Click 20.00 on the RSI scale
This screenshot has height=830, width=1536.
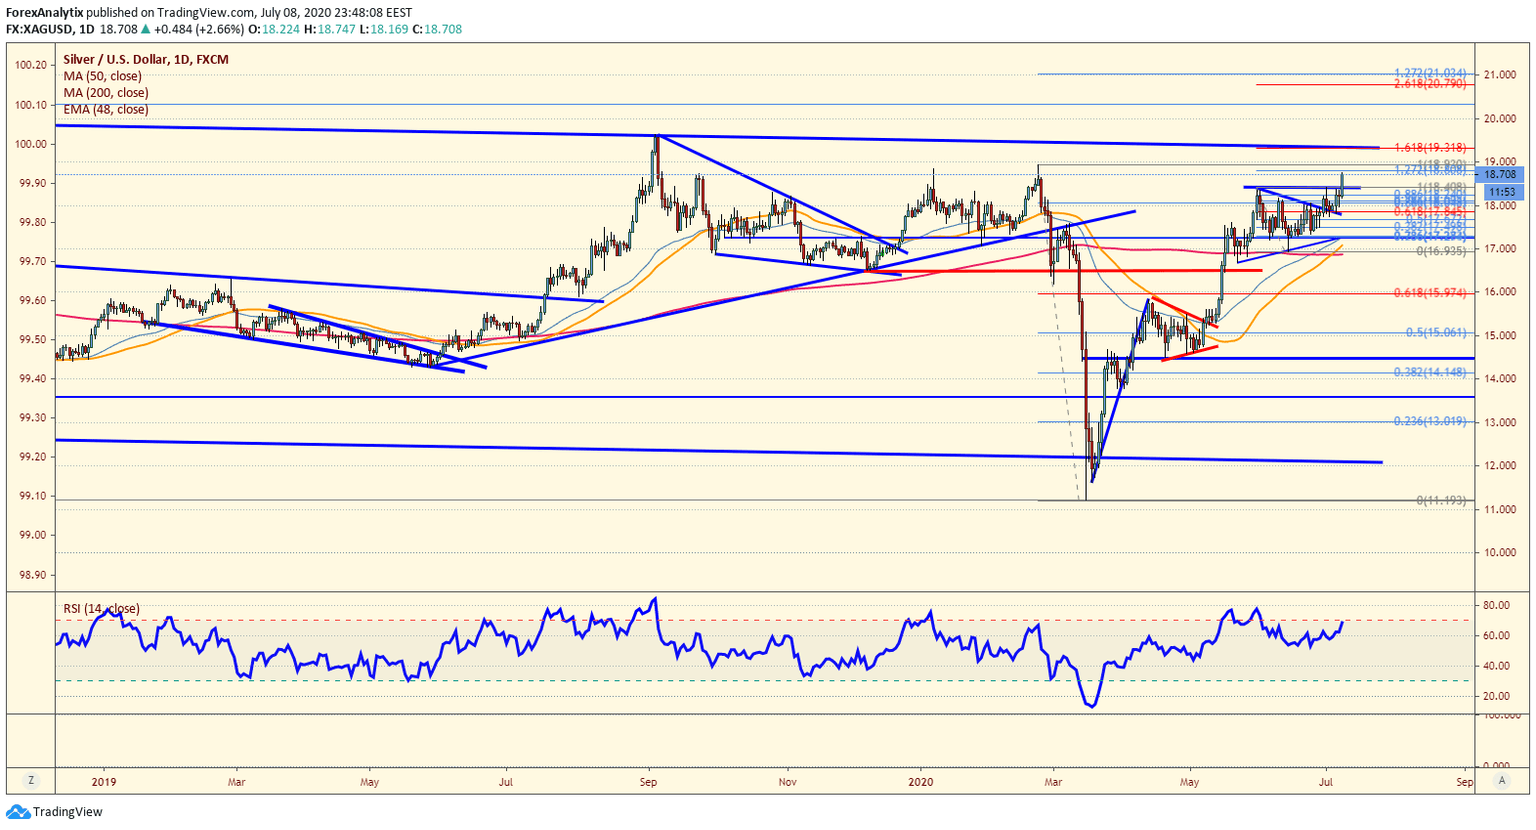1496,696
